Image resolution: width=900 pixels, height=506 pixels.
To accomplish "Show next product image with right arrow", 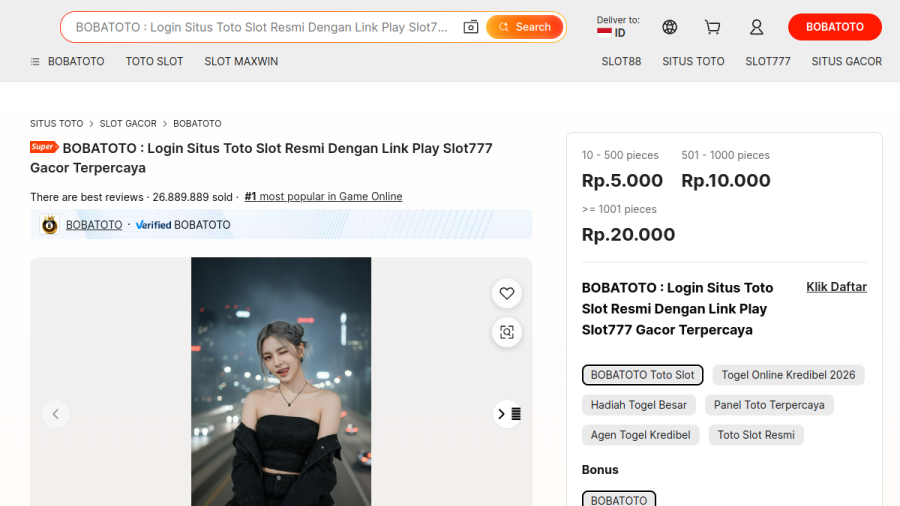I will 502,414.
